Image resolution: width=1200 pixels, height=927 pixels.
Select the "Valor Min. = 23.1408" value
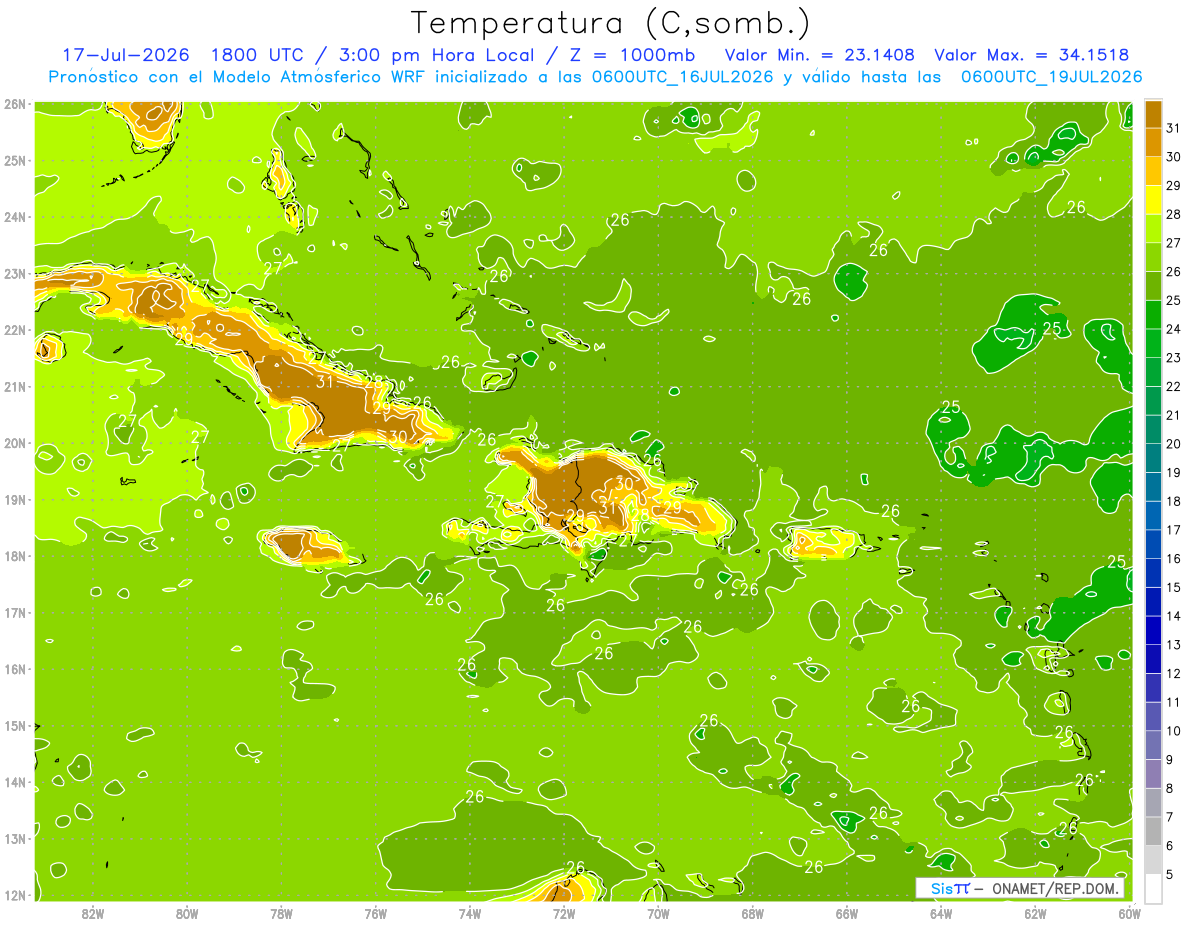click(820, 55)
